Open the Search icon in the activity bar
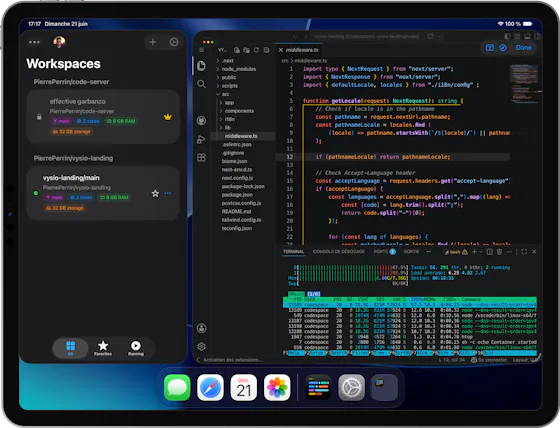The image size is (560, 428). (201, 84)
